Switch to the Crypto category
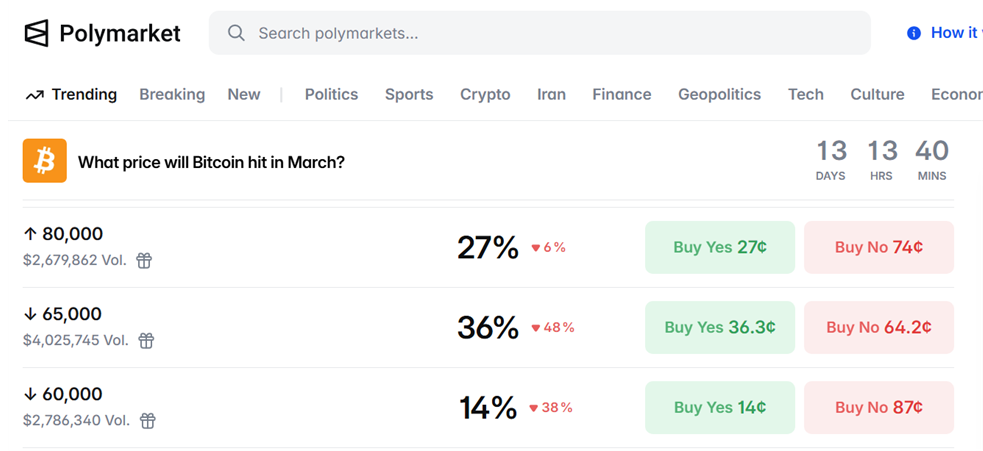 coord(485,95)
